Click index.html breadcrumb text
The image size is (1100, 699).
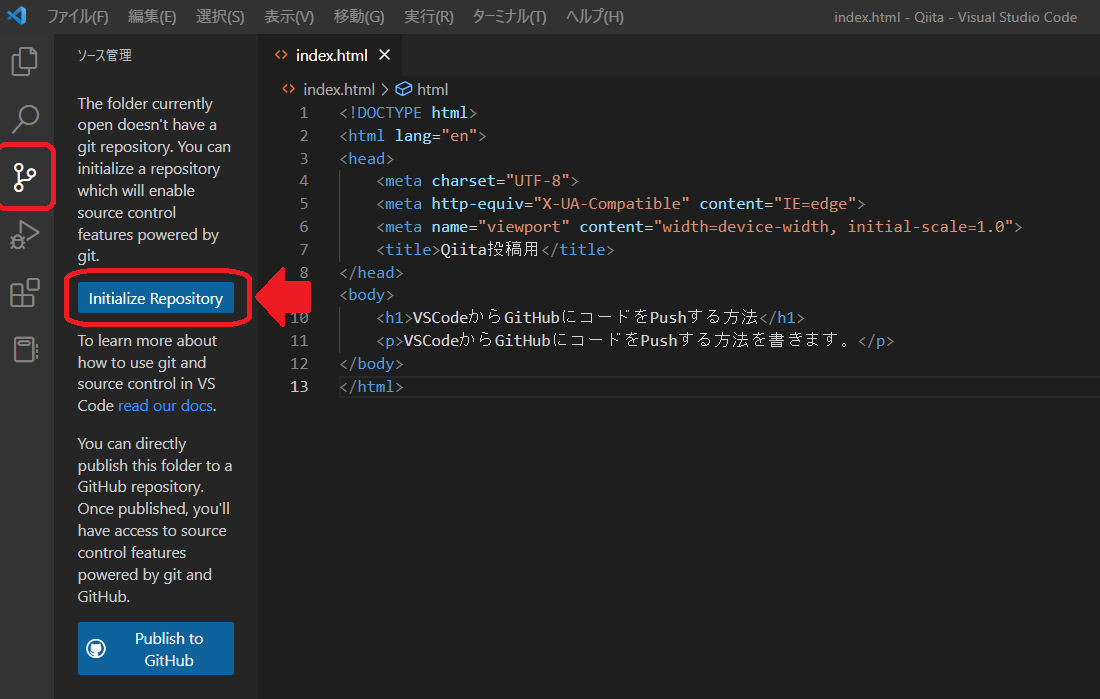coord(339,89)
